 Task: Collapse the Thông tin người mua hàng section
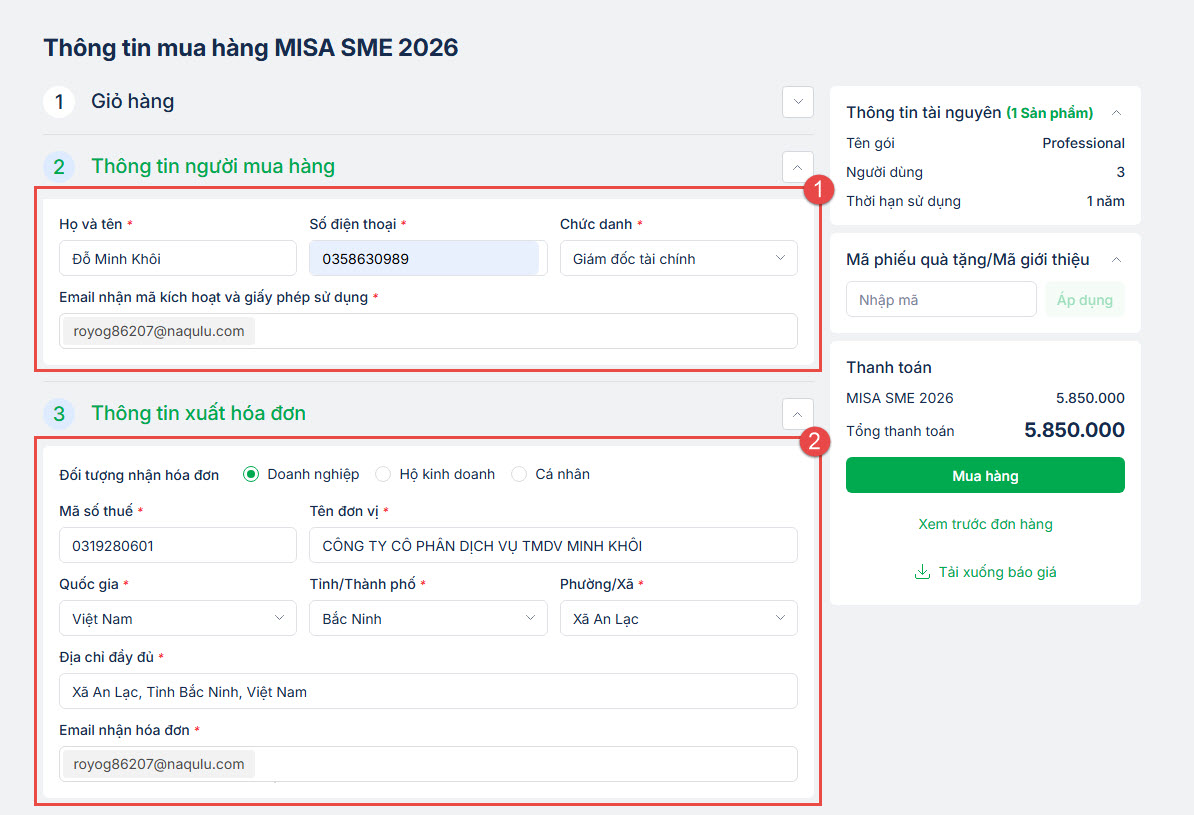tap(797, 167)
